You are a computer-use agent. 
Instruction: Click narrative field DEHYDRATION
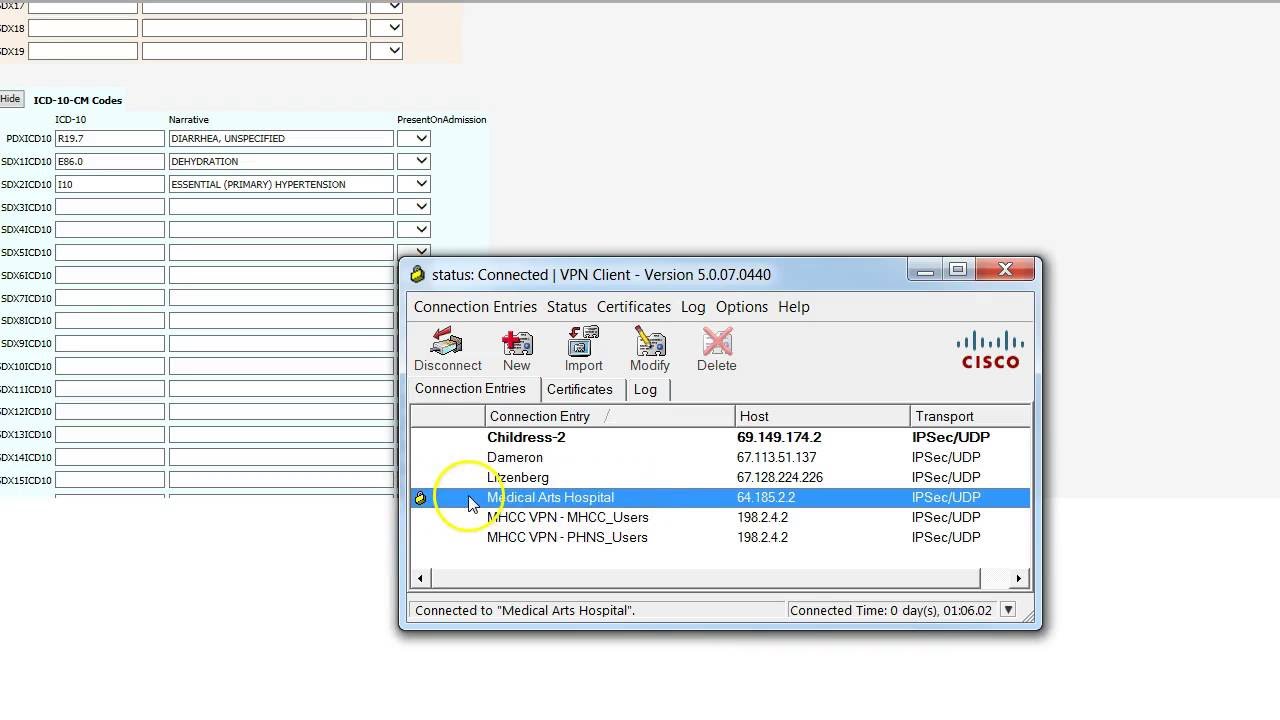coord(281,161)
